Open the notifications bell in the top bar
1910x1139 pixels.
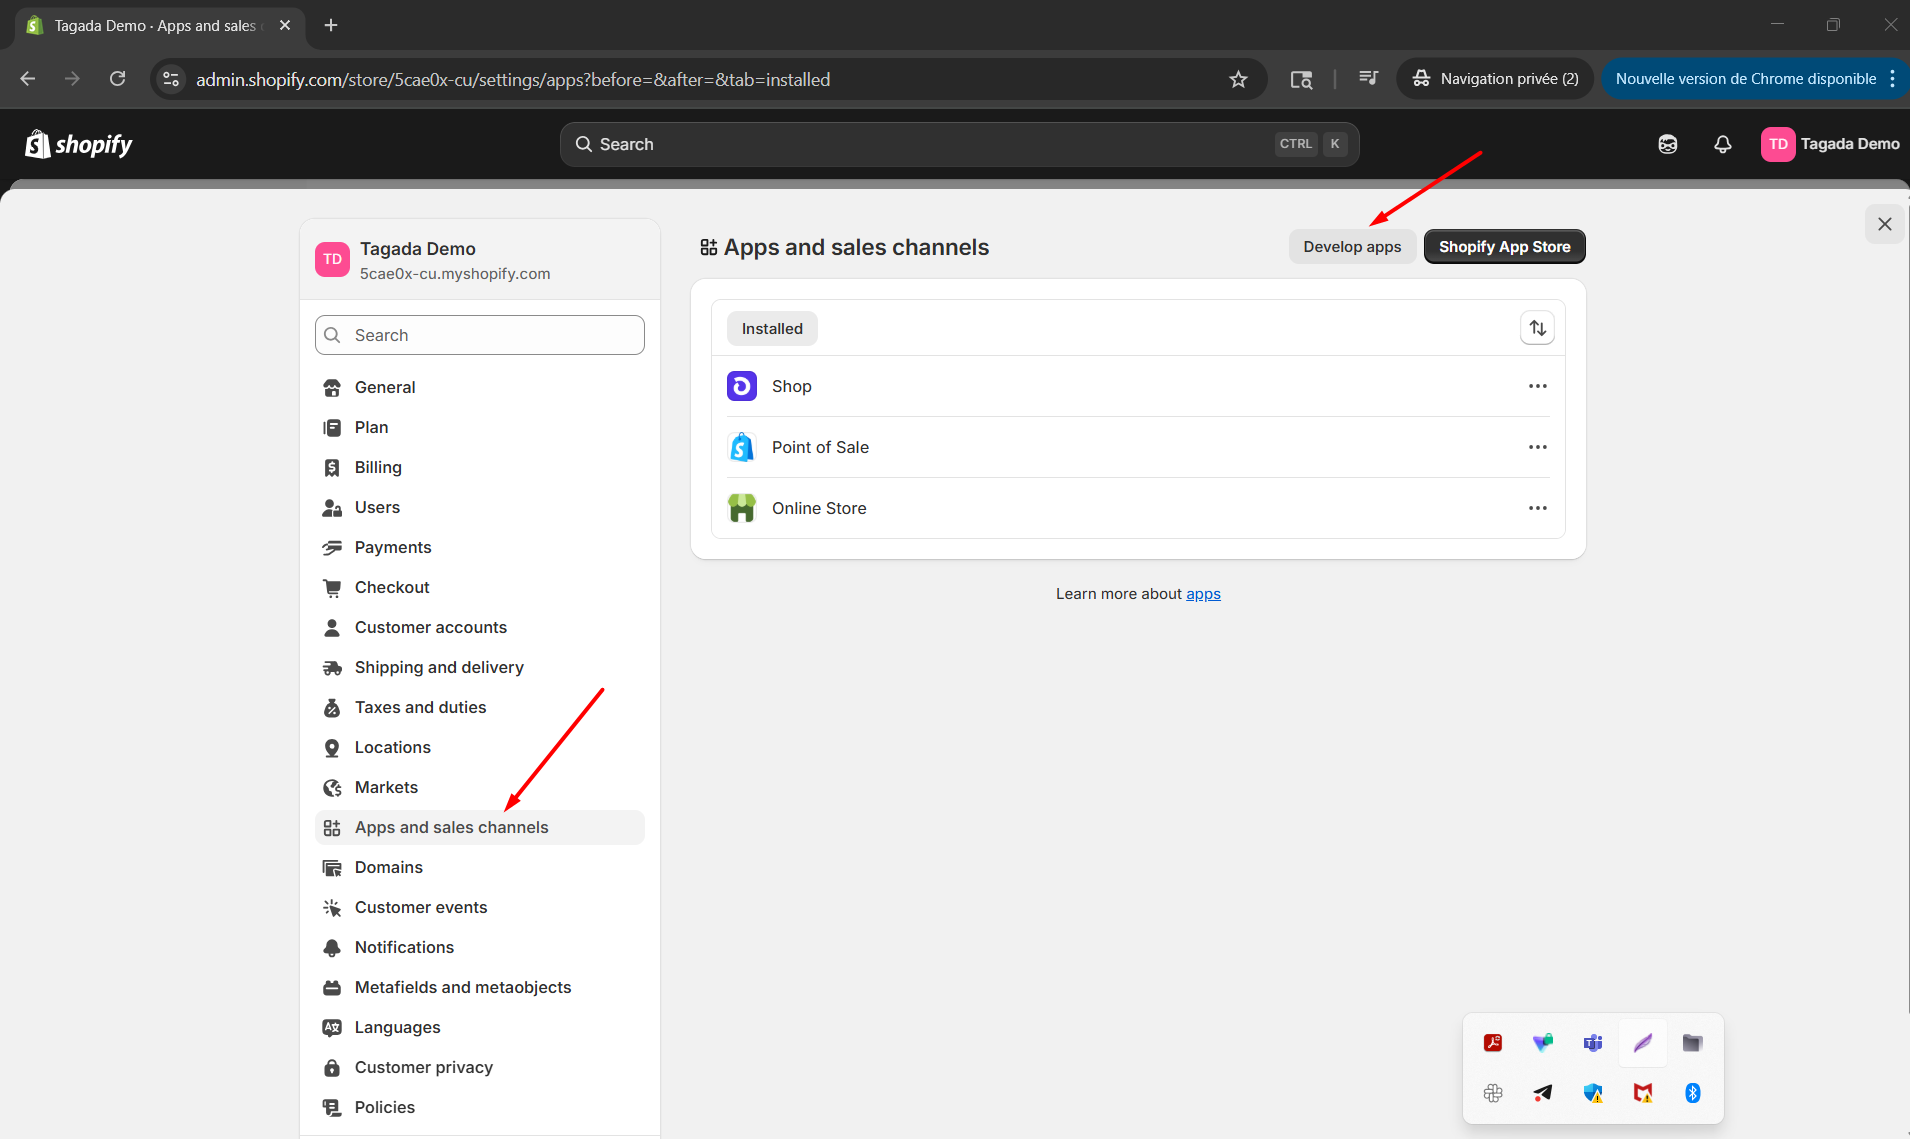[x=1723, y=144]
